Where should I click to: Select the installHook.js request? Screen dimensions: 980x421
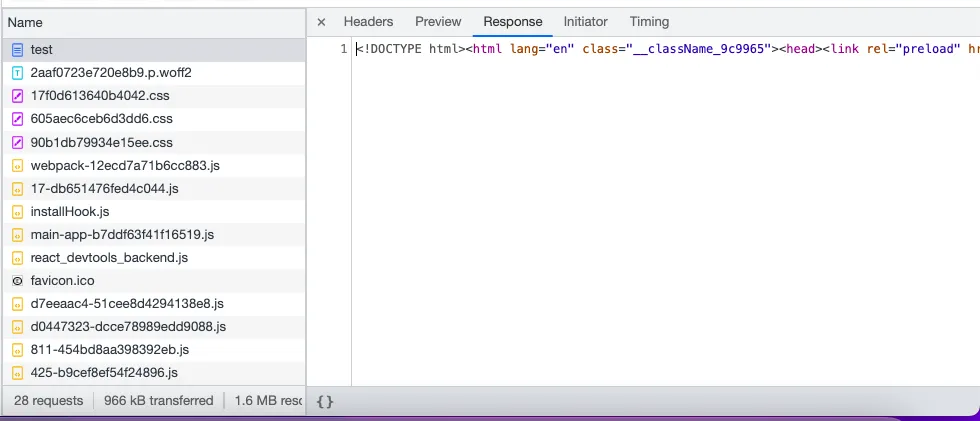pos(154,212)
